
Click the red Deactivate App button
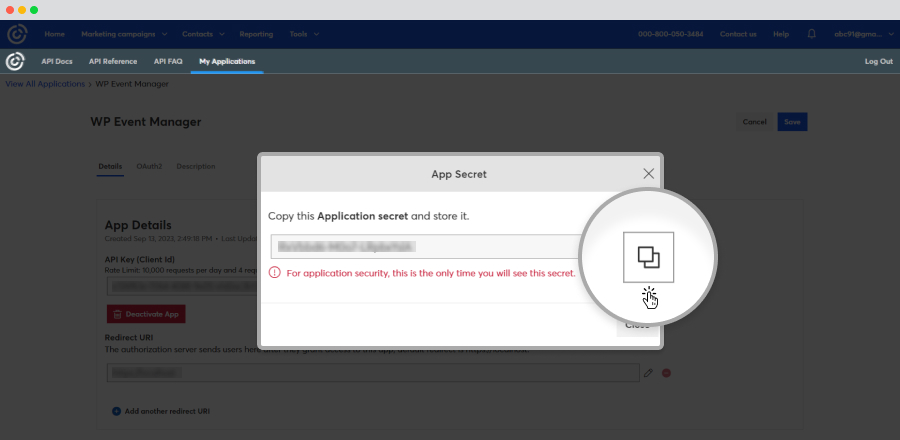[x=146, y=314]
